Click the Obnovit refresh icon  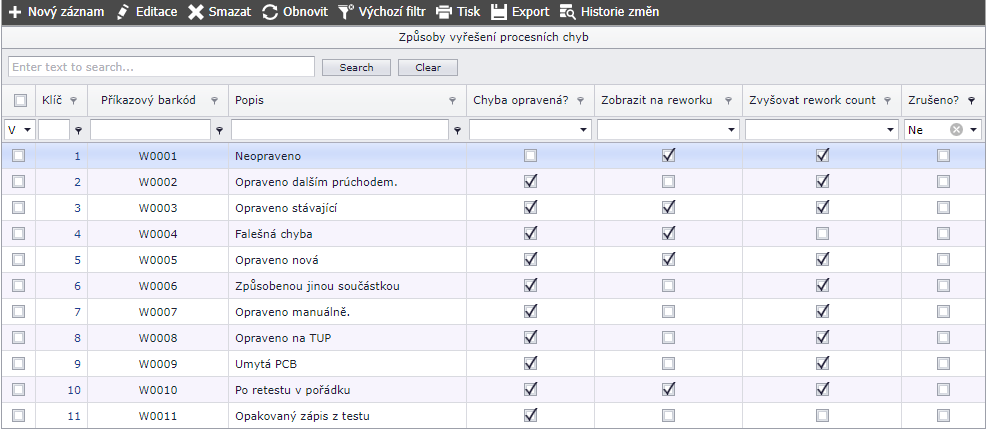coord(270,12)
